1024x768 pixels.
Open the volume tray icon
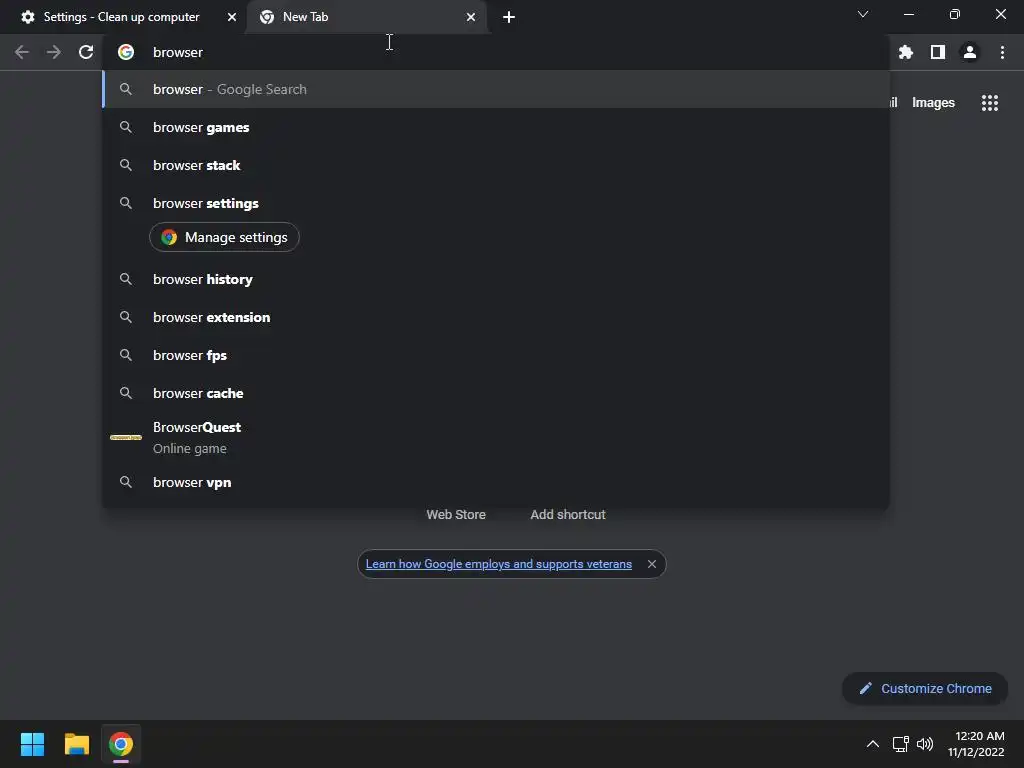click(925, 744)
